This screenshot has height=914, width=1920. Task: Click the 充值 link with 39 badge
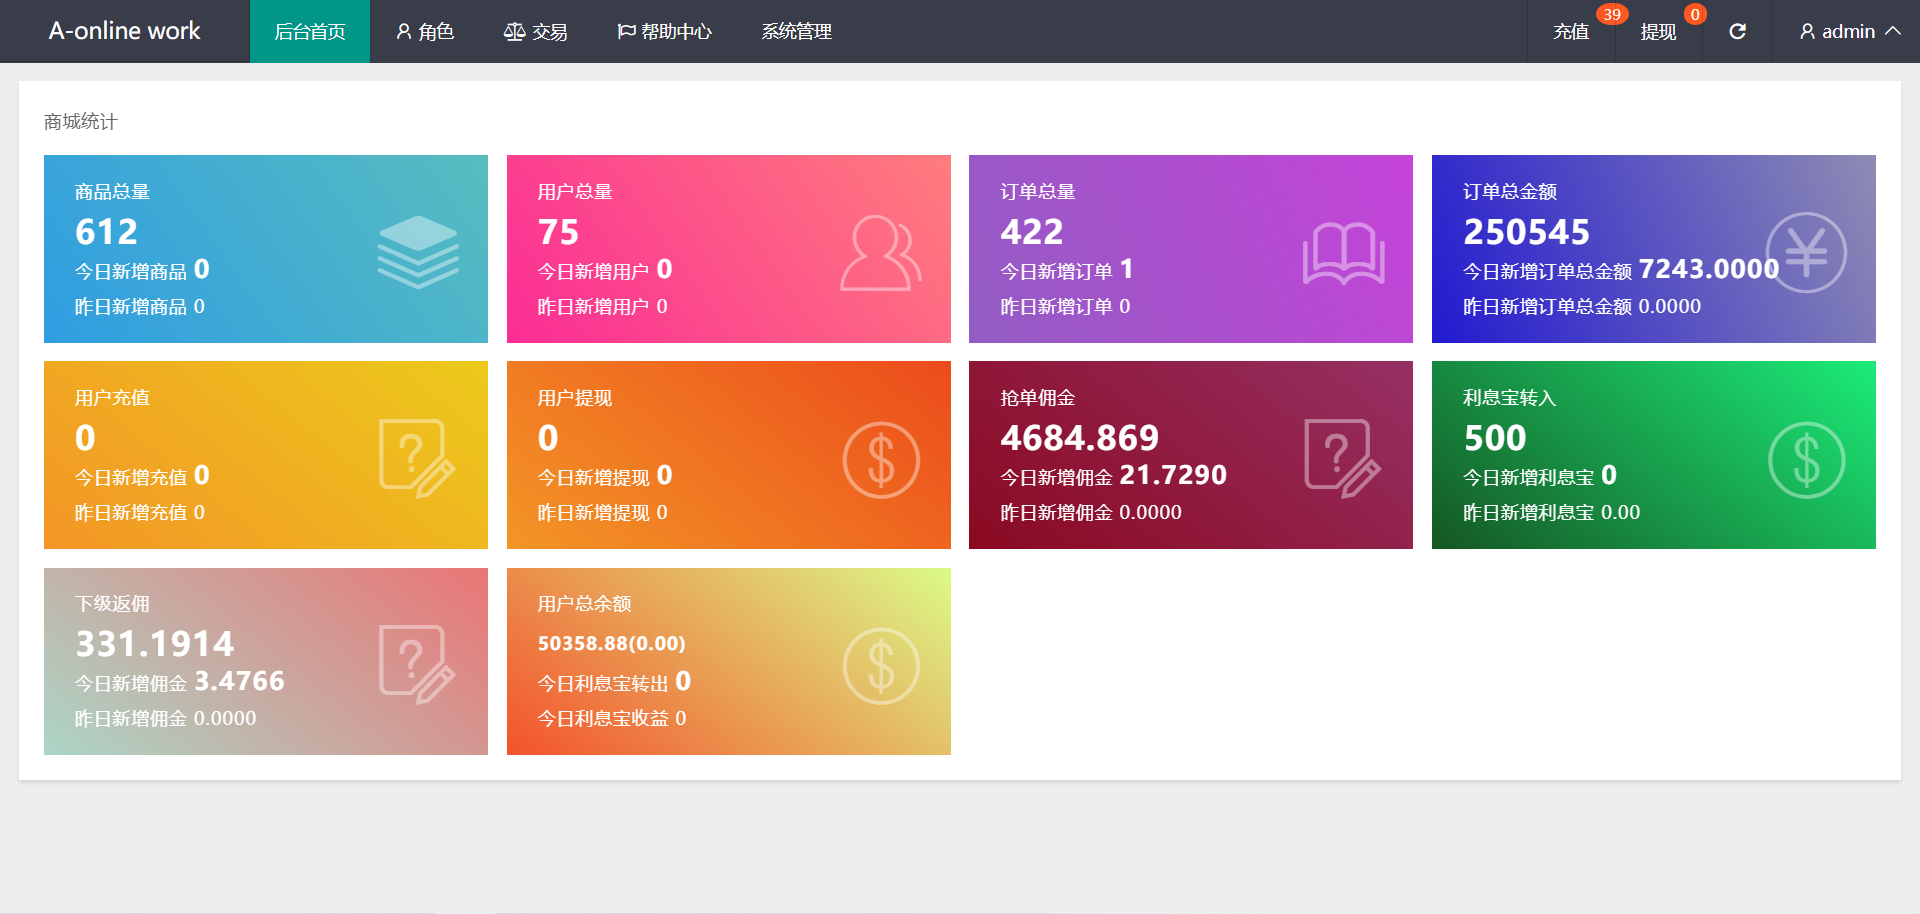(1571, 32)
